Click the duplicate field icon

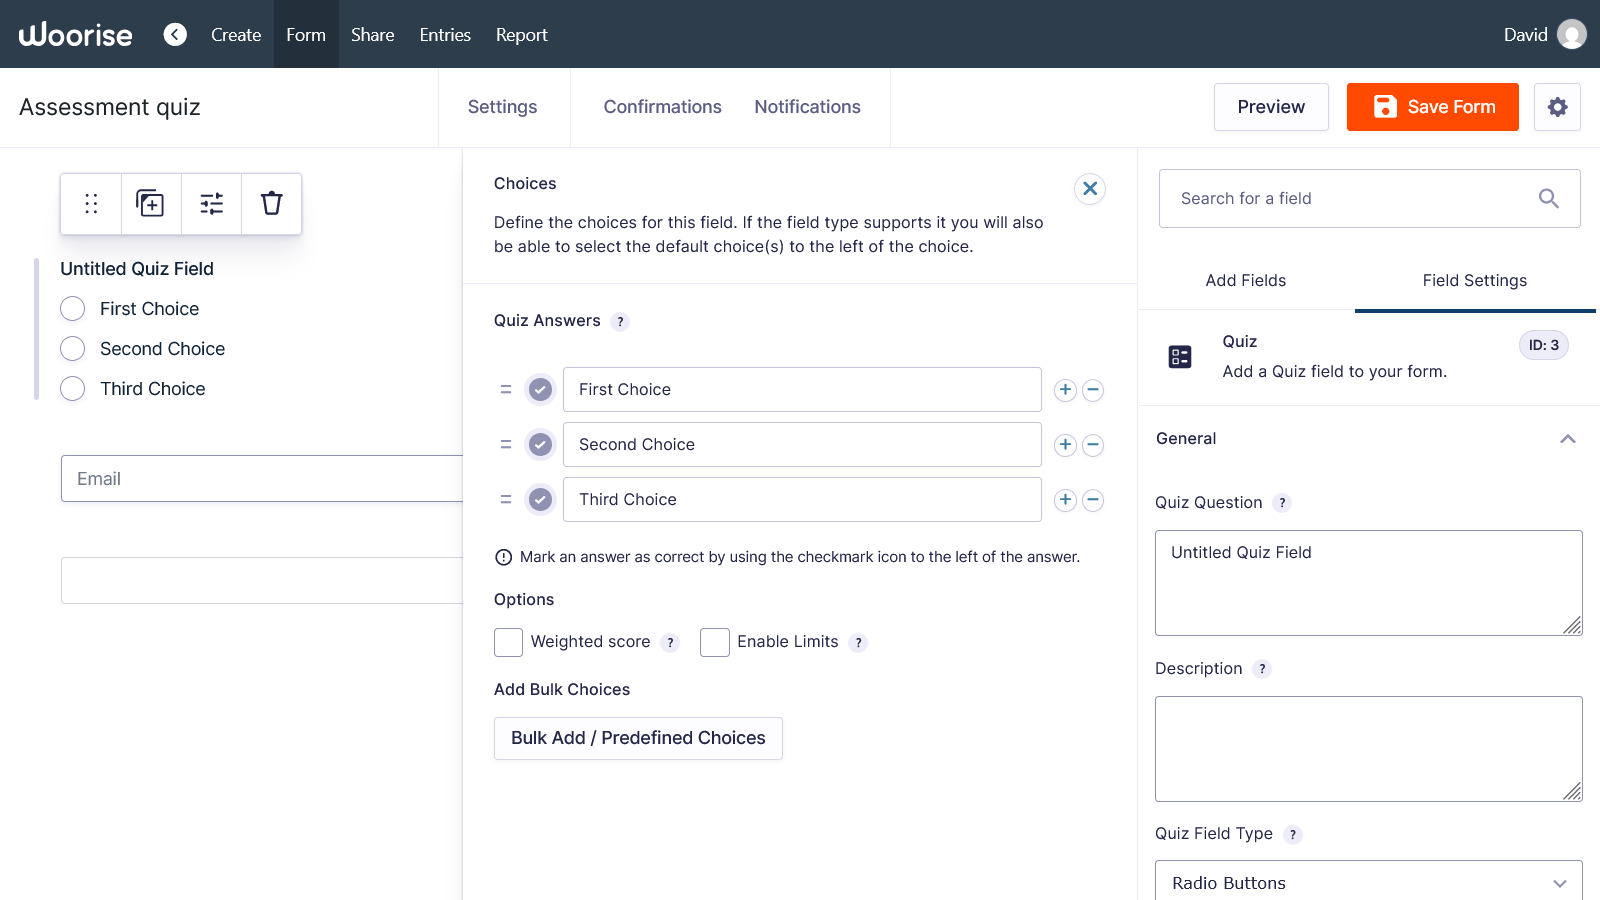click(x=151, y=204)
